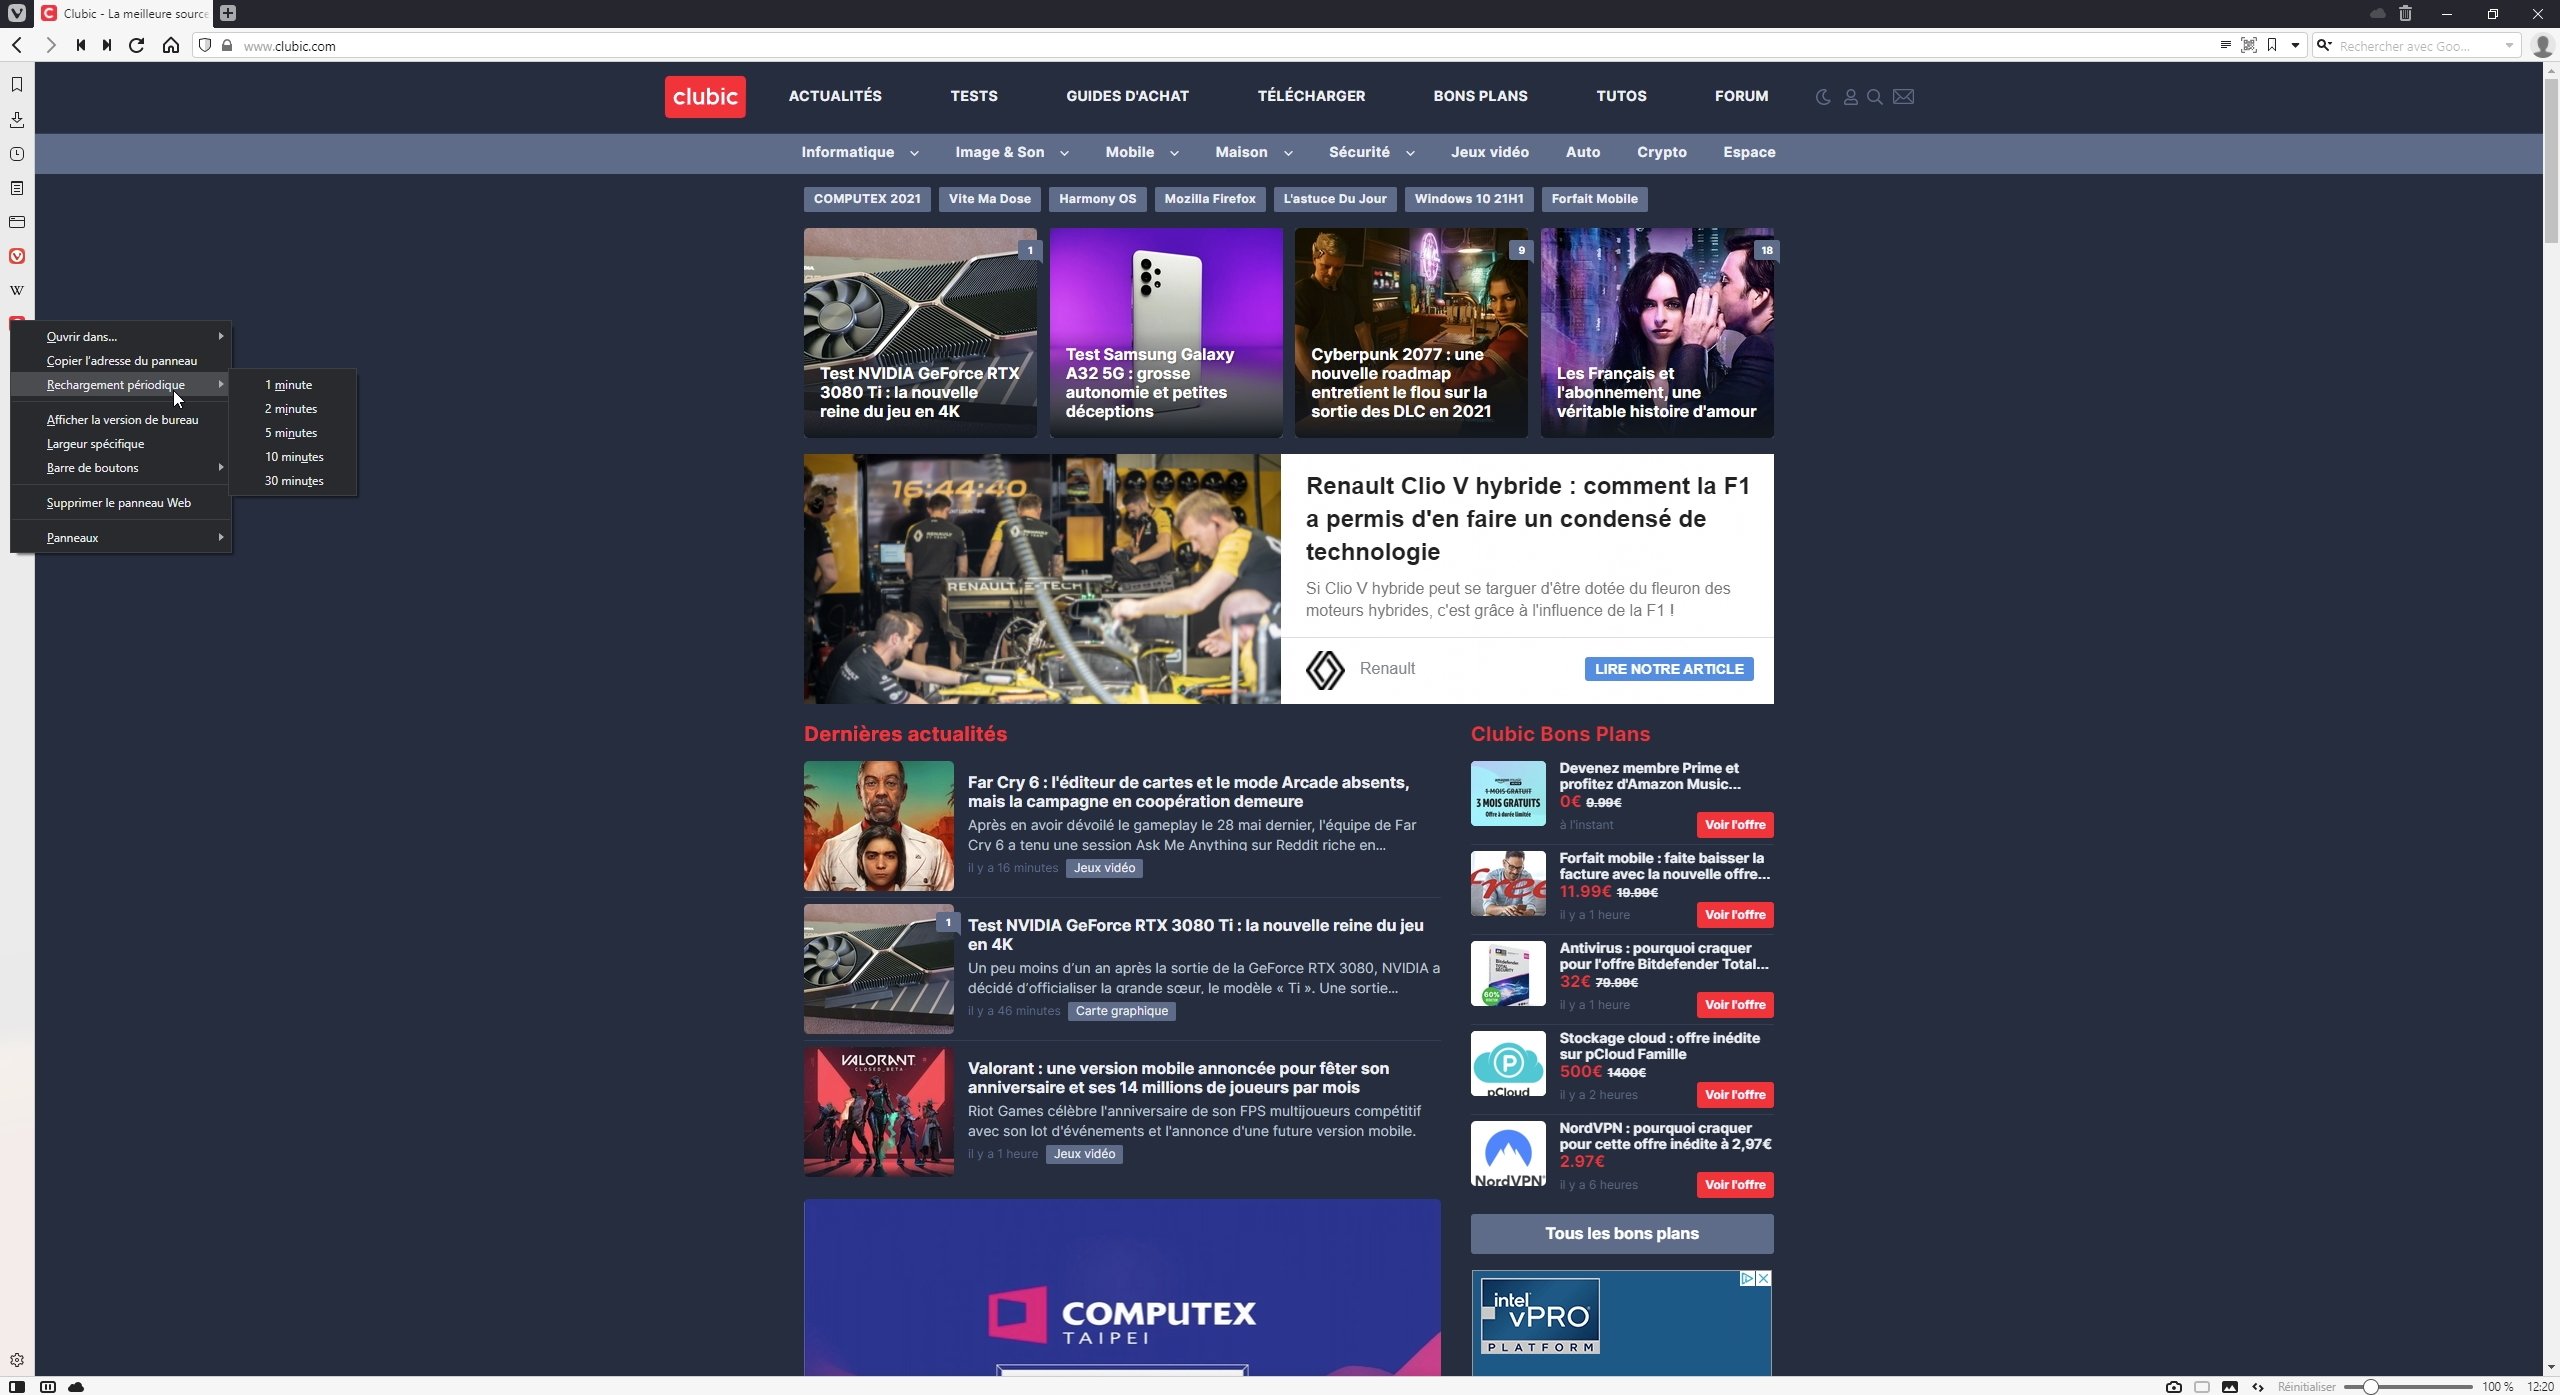Open sidebar settings gear

coord(17,1360)
